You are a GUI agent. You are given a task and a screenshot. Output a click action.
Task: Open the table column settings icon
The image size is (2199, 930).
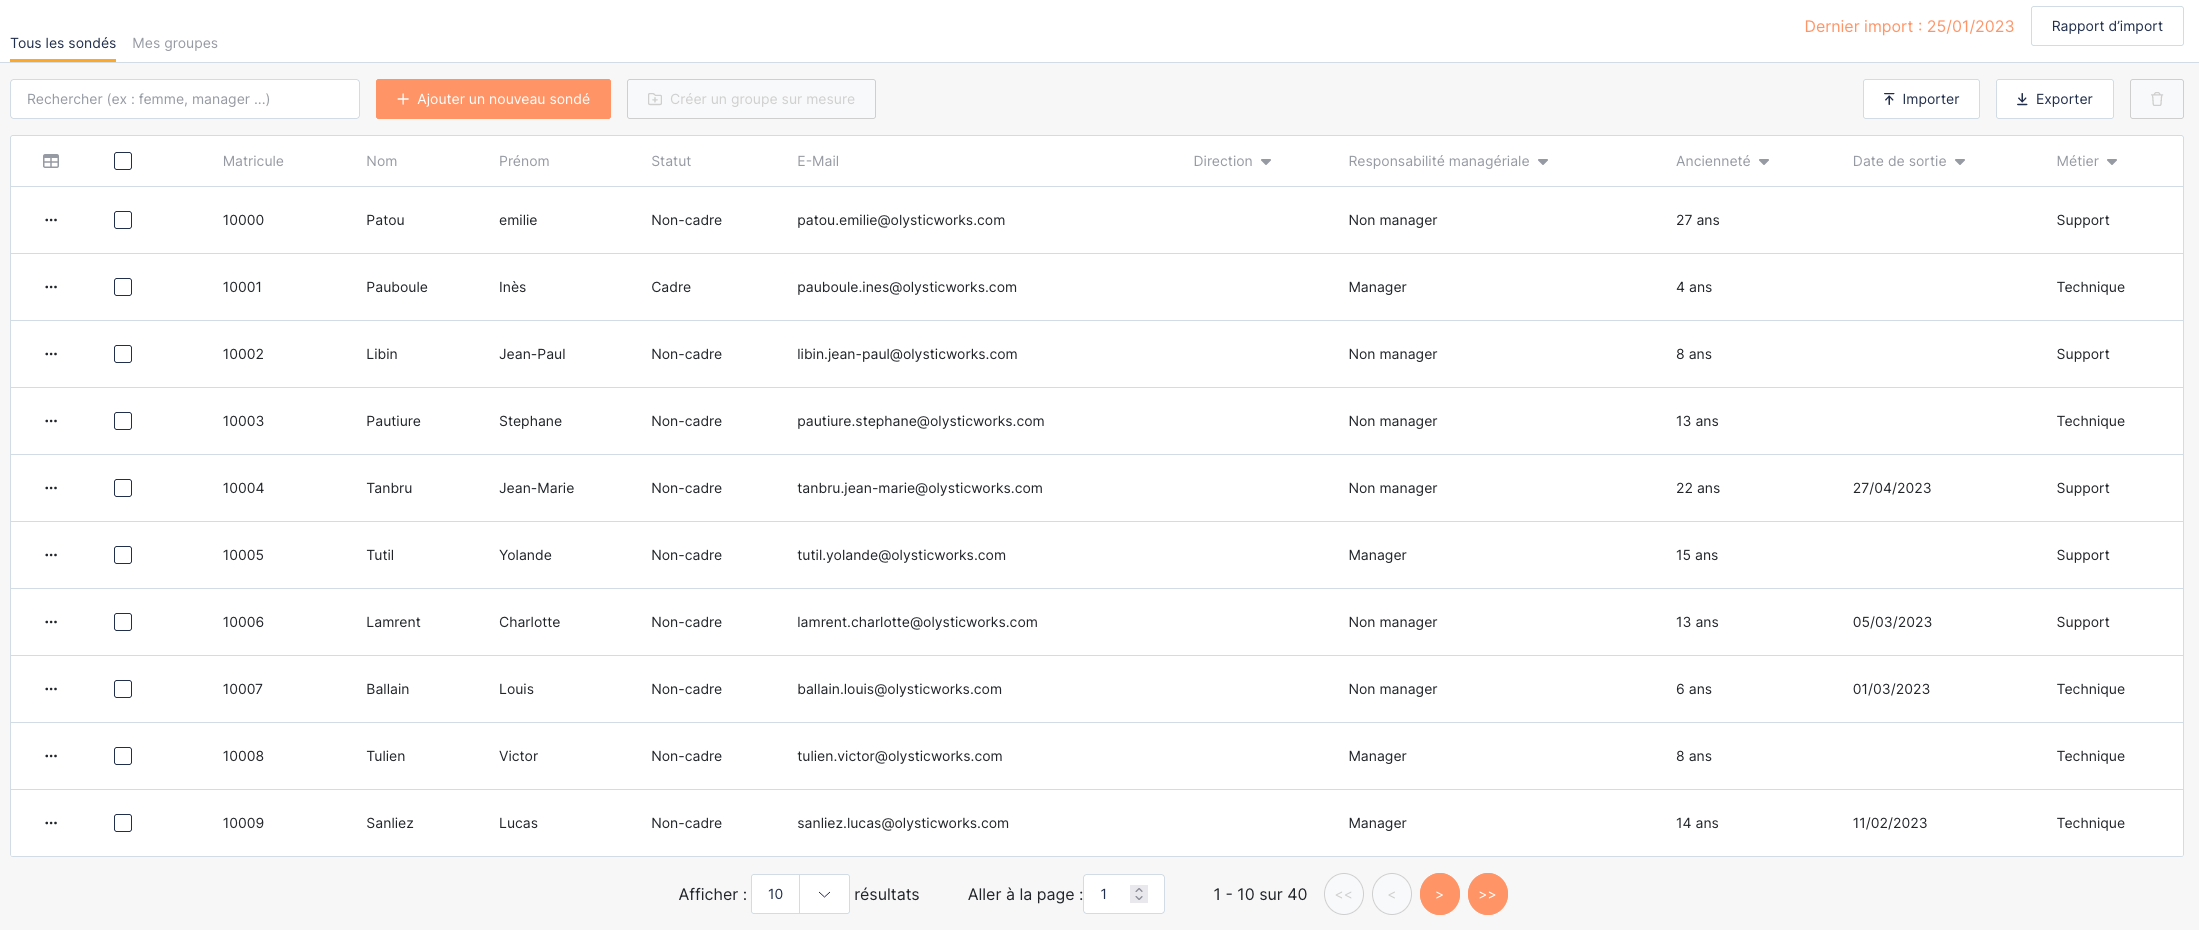(x=51, y=161)
